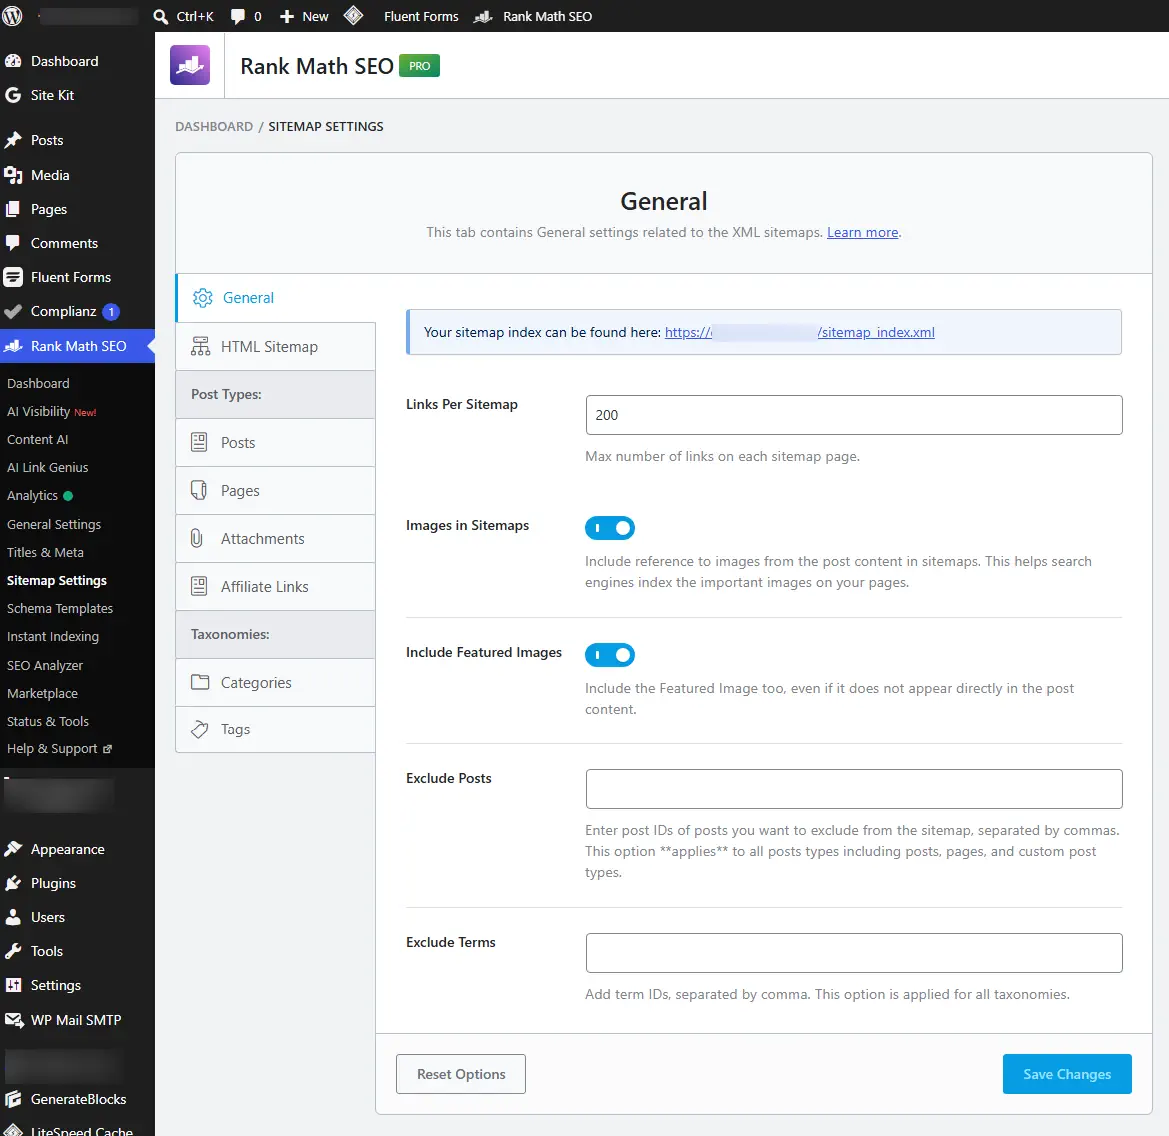Open Marketplace submenu item
The width and height of the screenshot is (1169, 1136).
click(42, 693)
